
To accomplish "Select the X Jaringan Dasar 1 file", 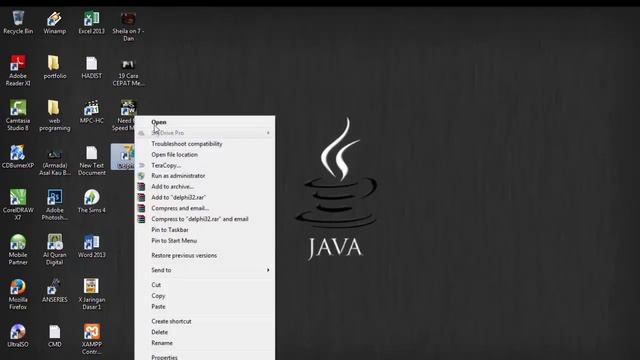I will [x=91, y=294].
